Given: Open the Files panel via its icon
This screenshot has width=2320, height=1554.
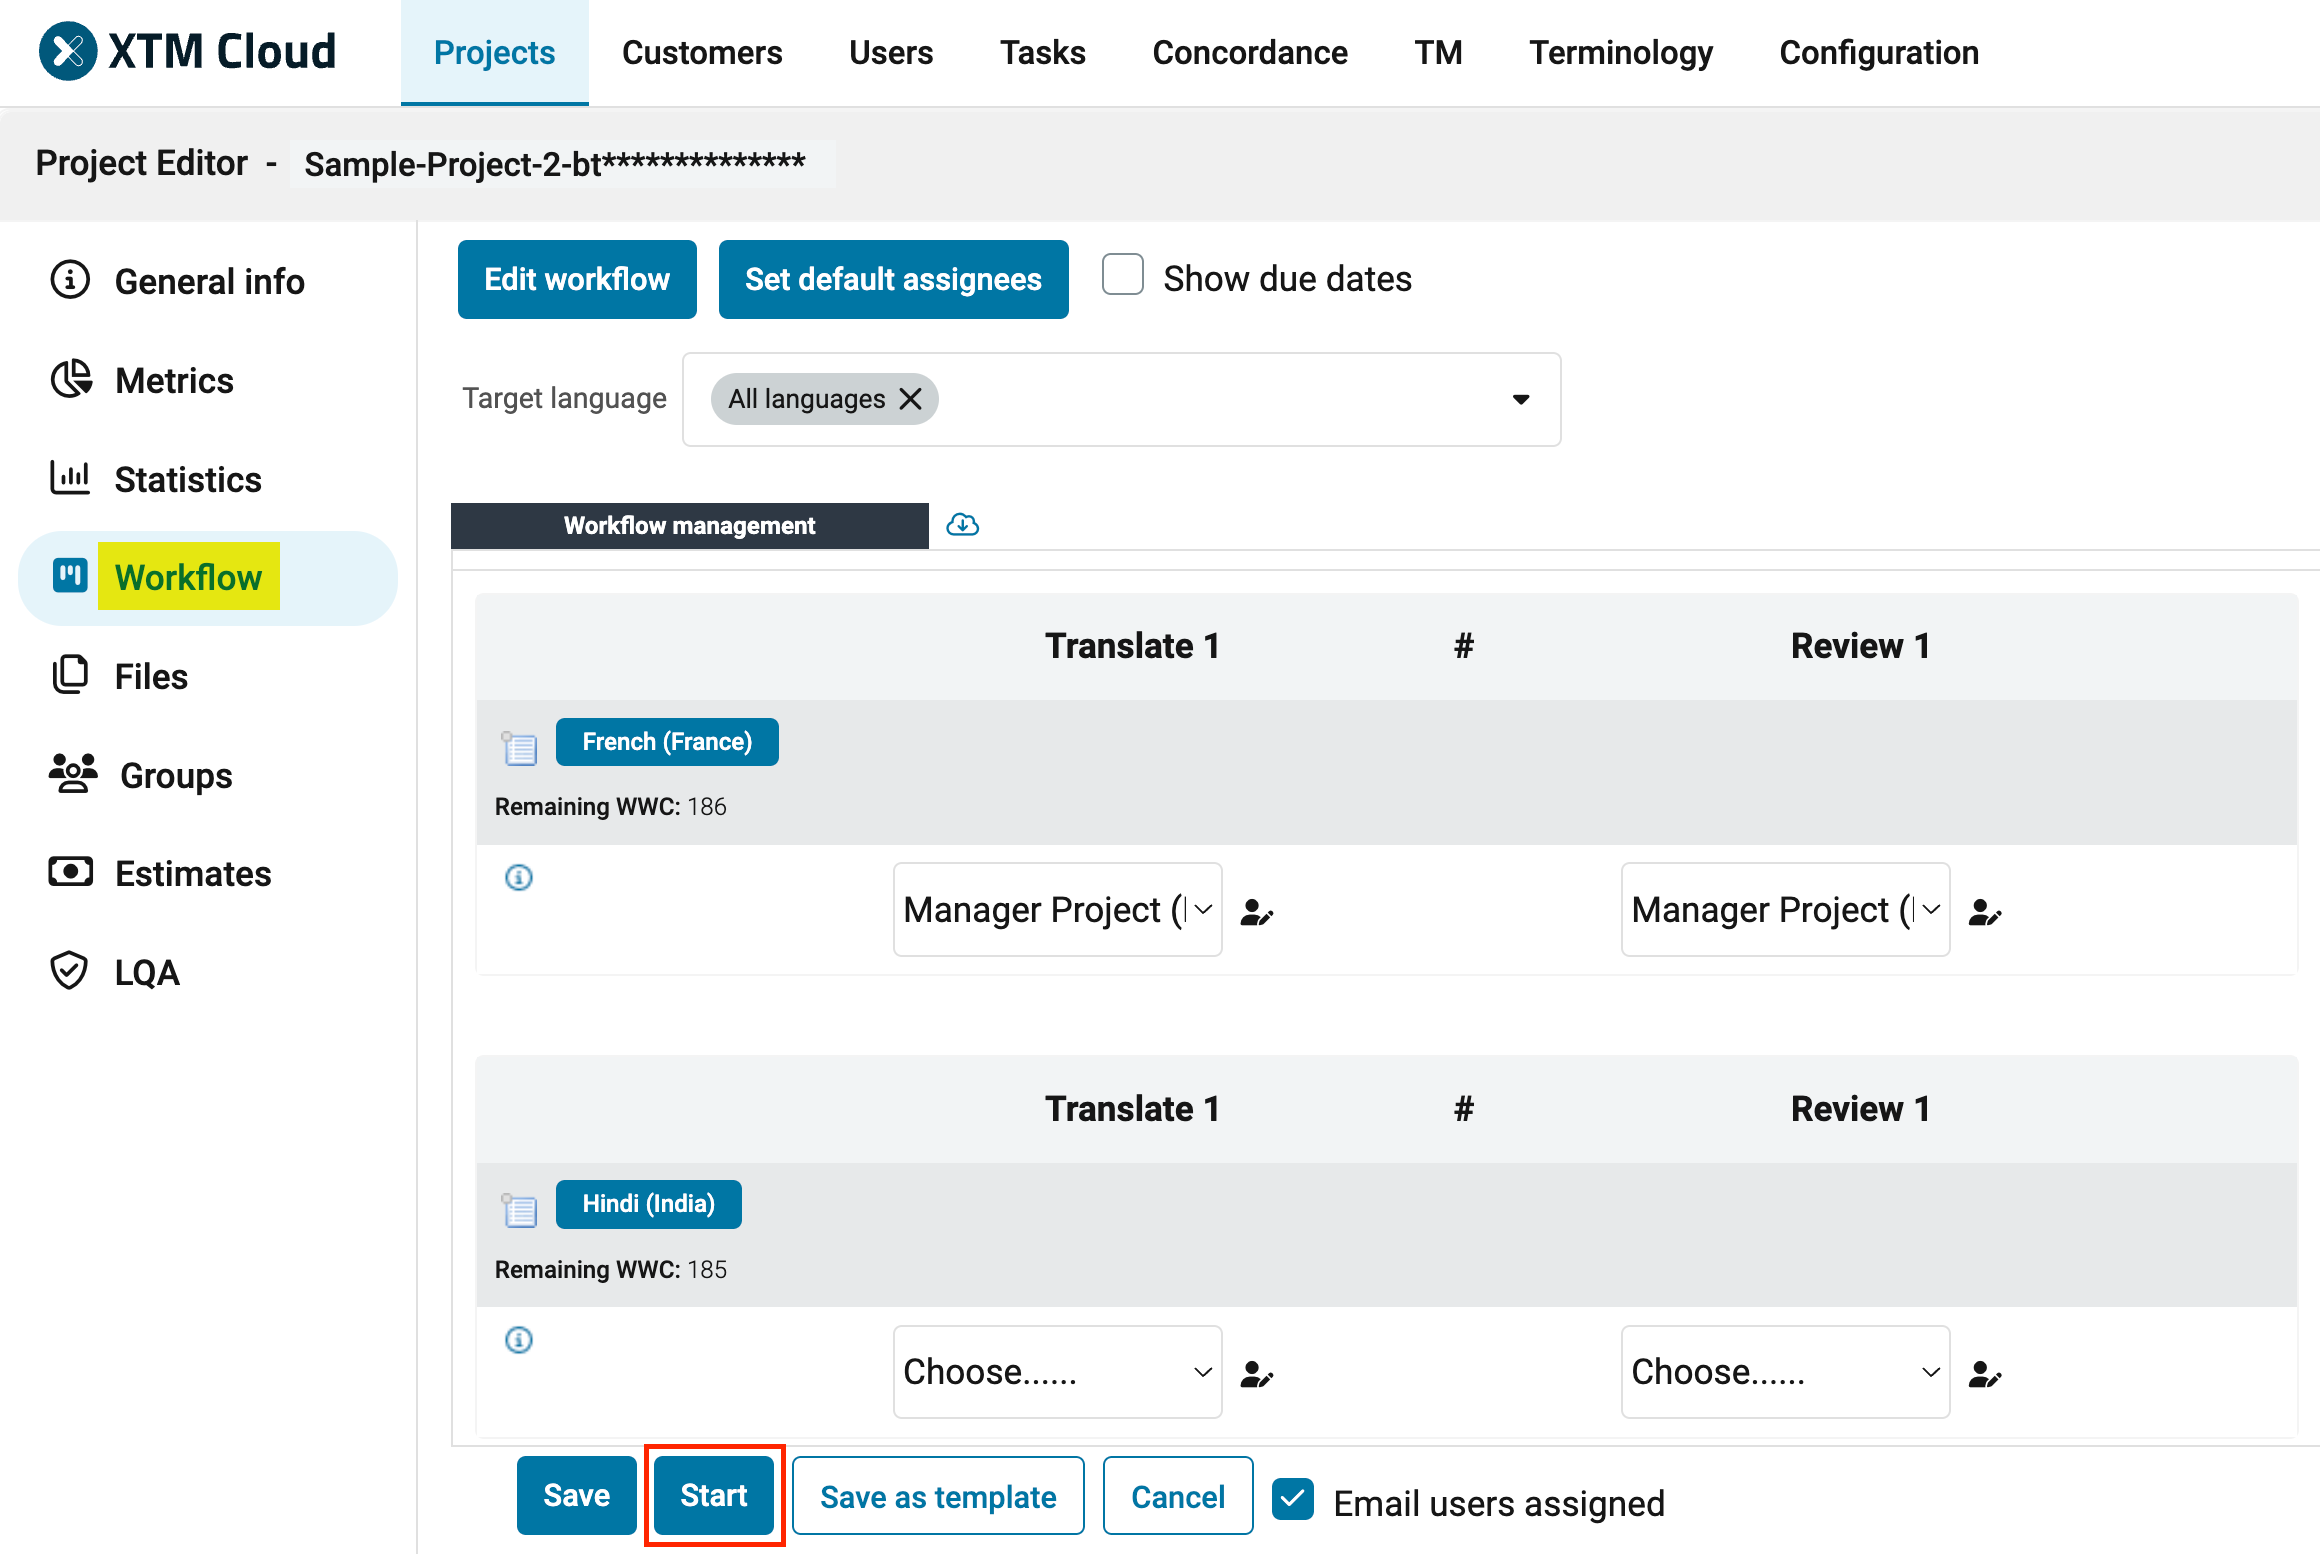Looking at the screenshot, I should (x=69, y=675).
